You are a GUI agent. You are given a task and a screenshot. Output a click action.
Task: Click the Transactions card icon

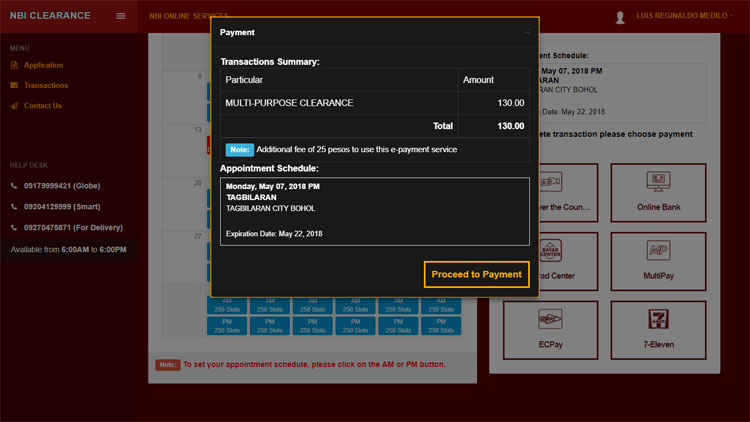14,85
